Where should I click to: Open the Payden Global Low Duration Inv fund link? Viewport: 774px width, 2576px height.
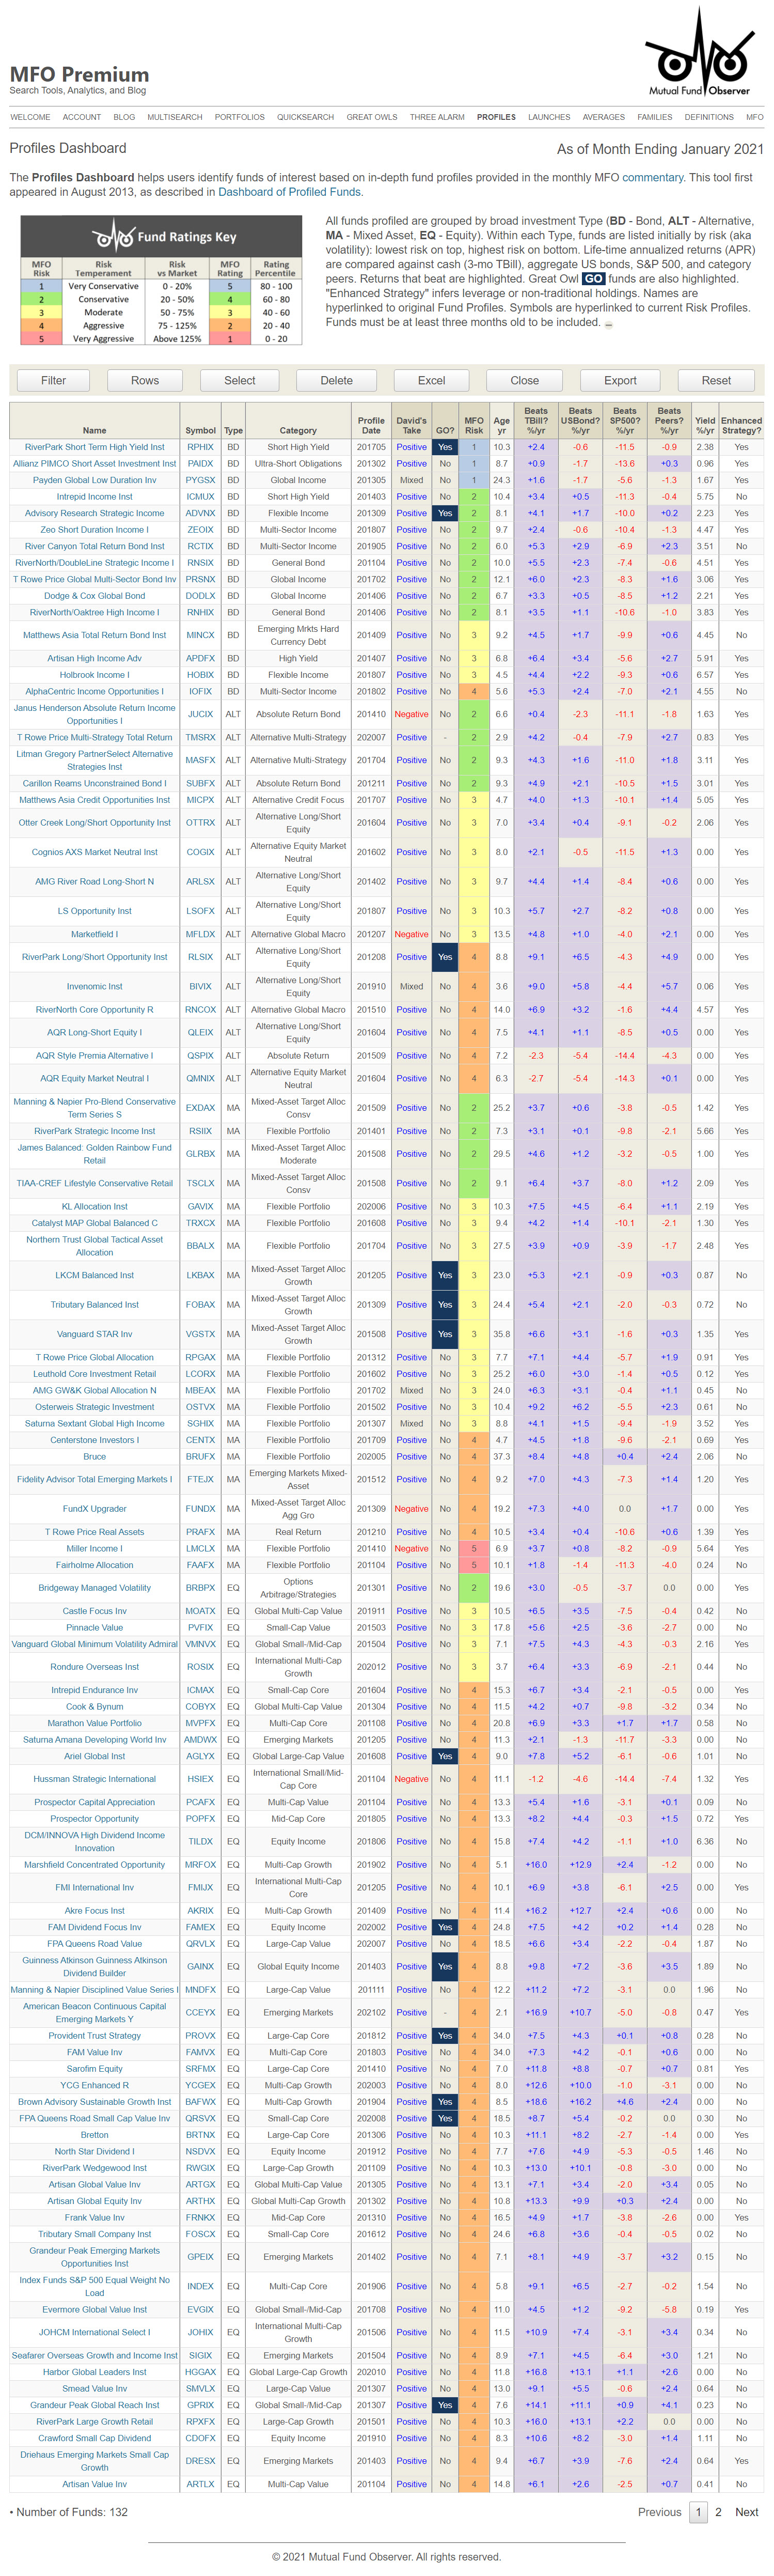pyautogui.click(x=94, y=480)
